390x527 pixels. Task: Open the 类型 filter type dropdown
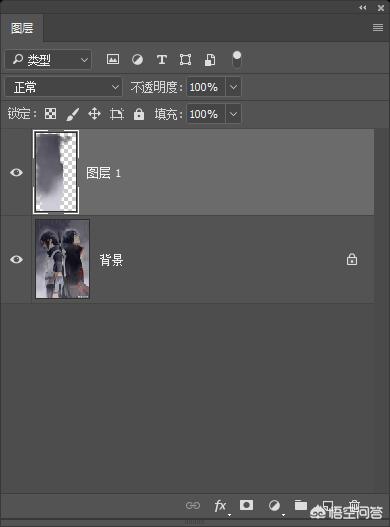48,60
